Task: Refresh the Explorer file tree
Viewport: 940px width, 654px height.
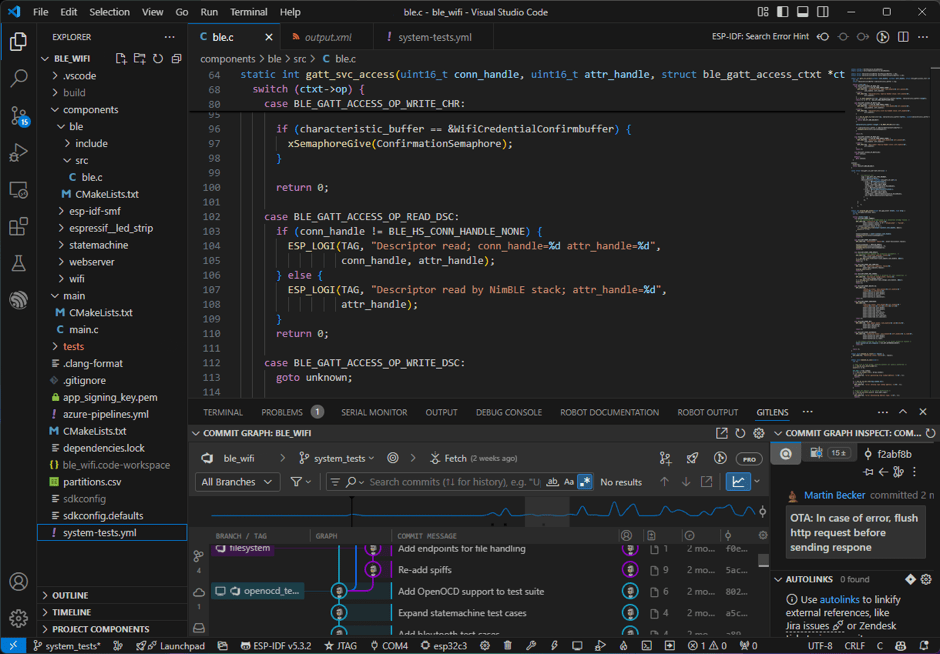Action: (x=158, y=58)
